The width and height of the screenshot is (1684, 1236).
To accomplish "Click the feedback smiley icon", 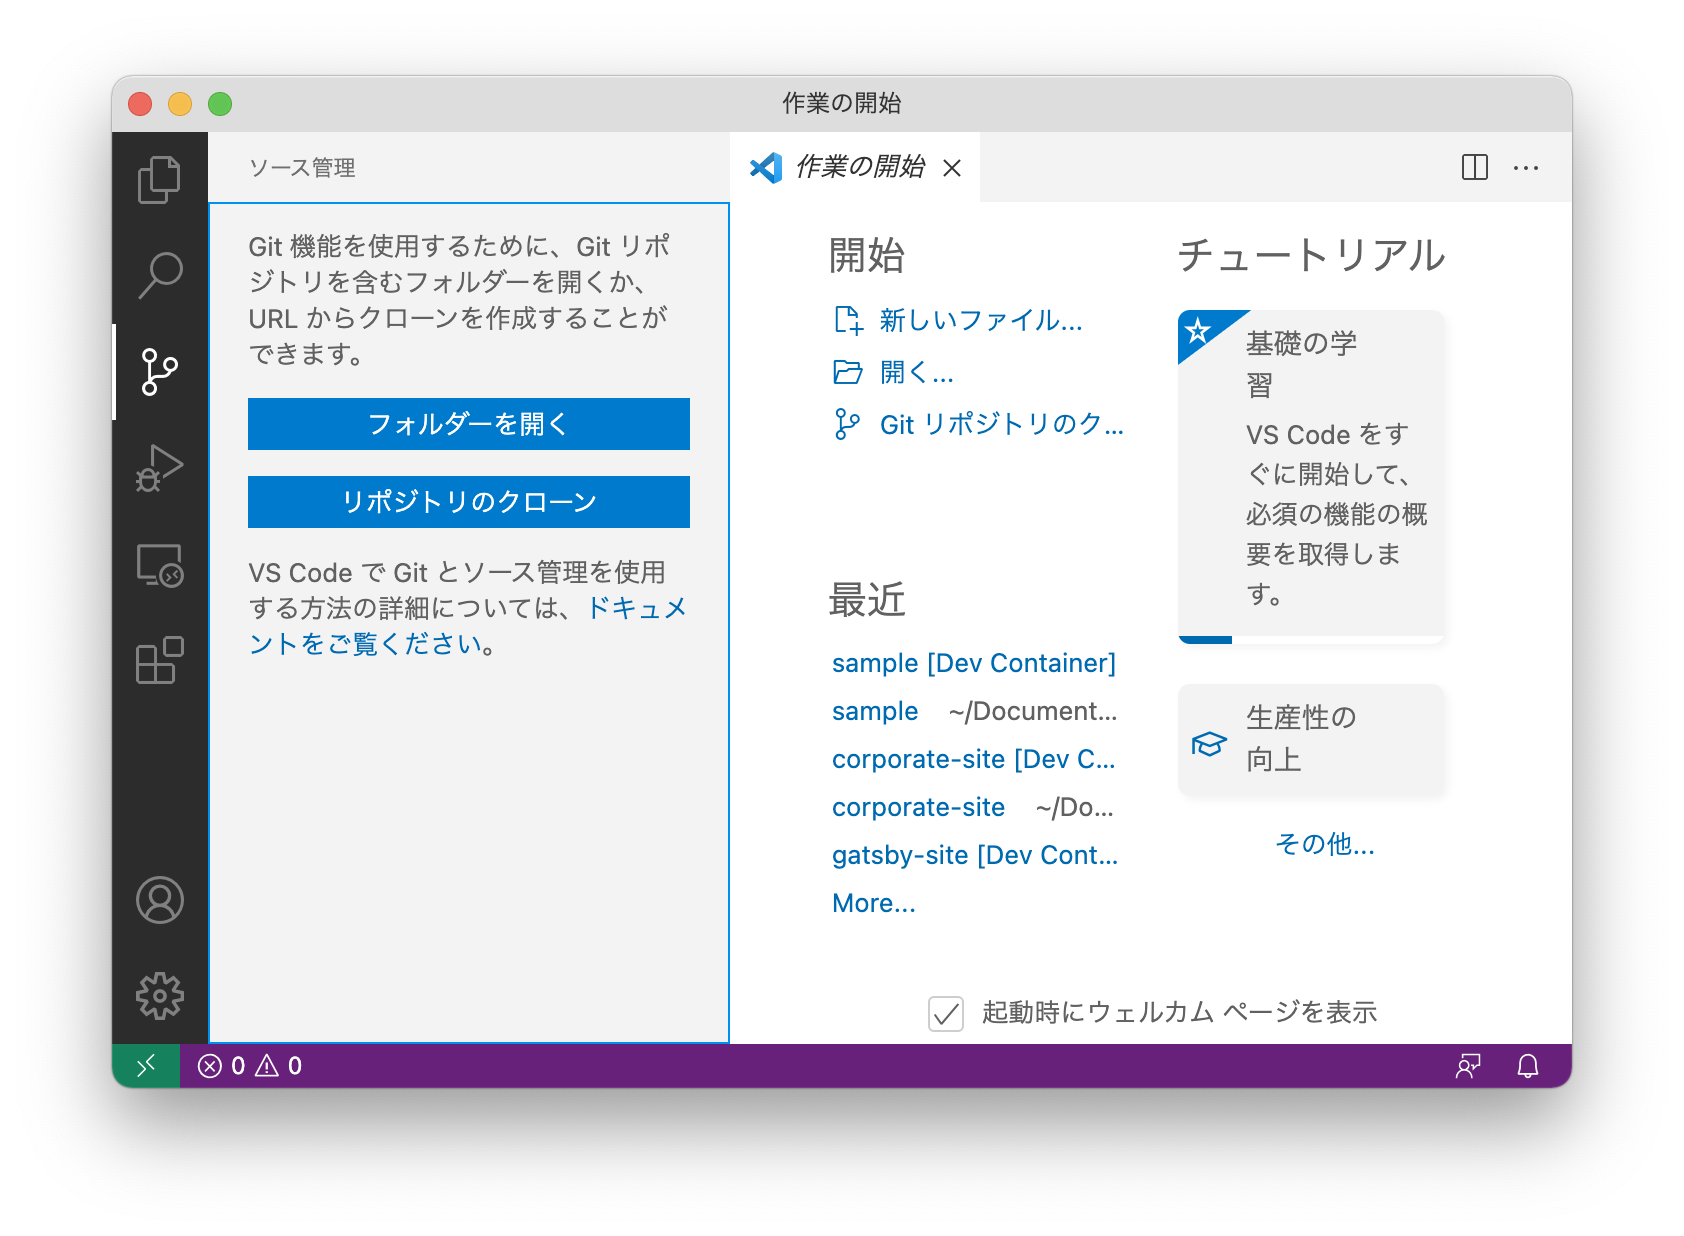I will click(x=1467, y=1068).
